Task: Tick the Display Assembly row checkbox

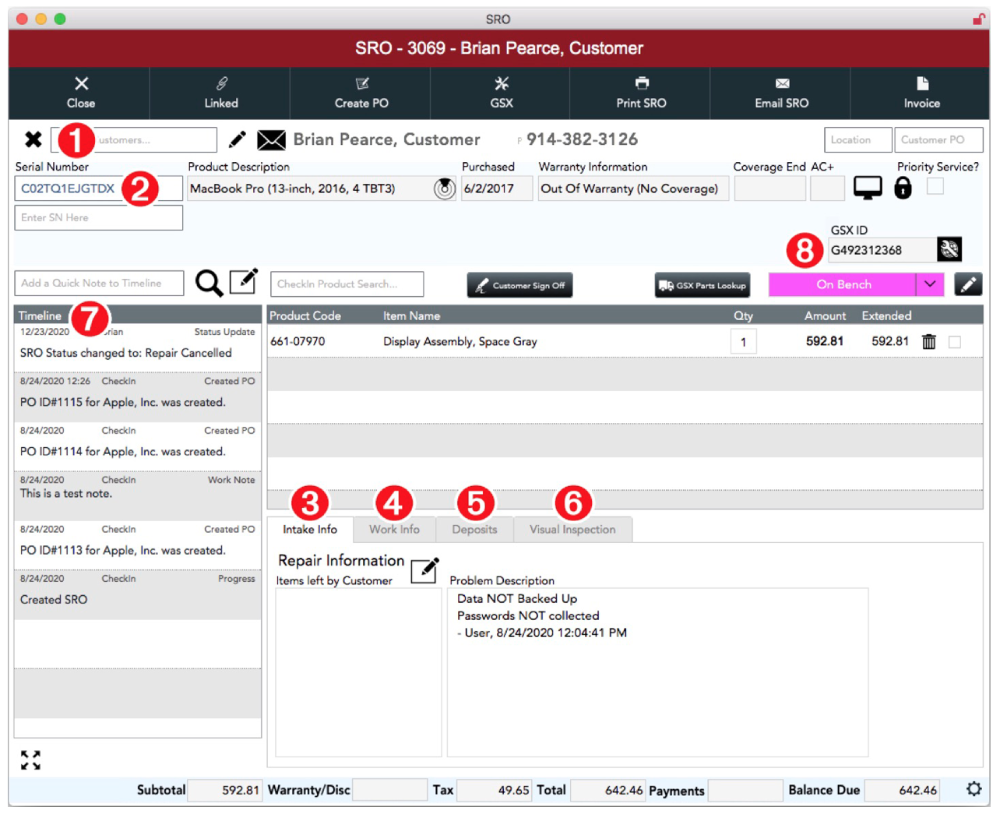Action: [954, 342]
